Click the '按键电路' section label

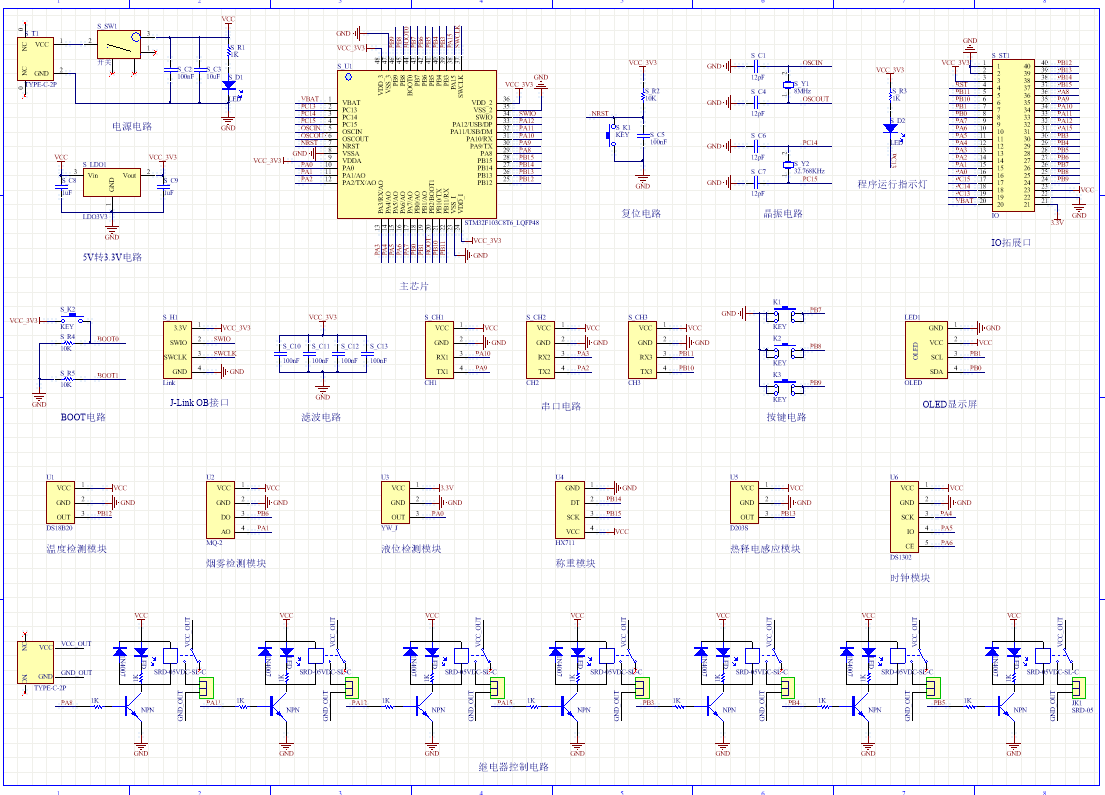[x=786, y=417]
